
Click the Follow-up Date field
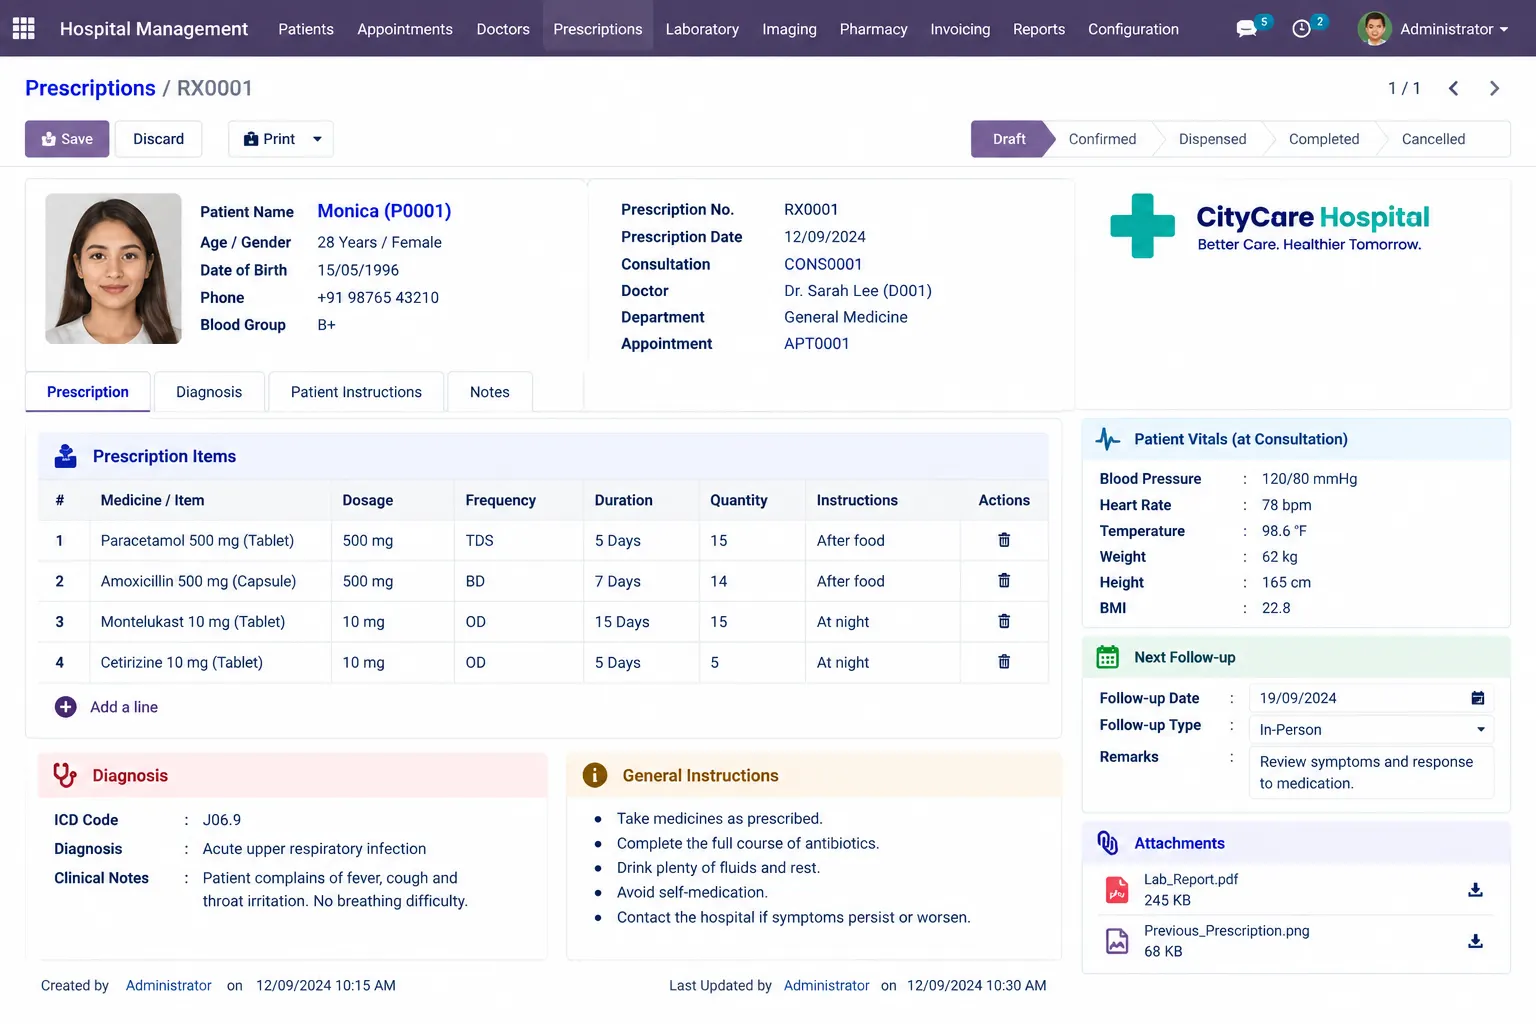(x=1371, y=698)
